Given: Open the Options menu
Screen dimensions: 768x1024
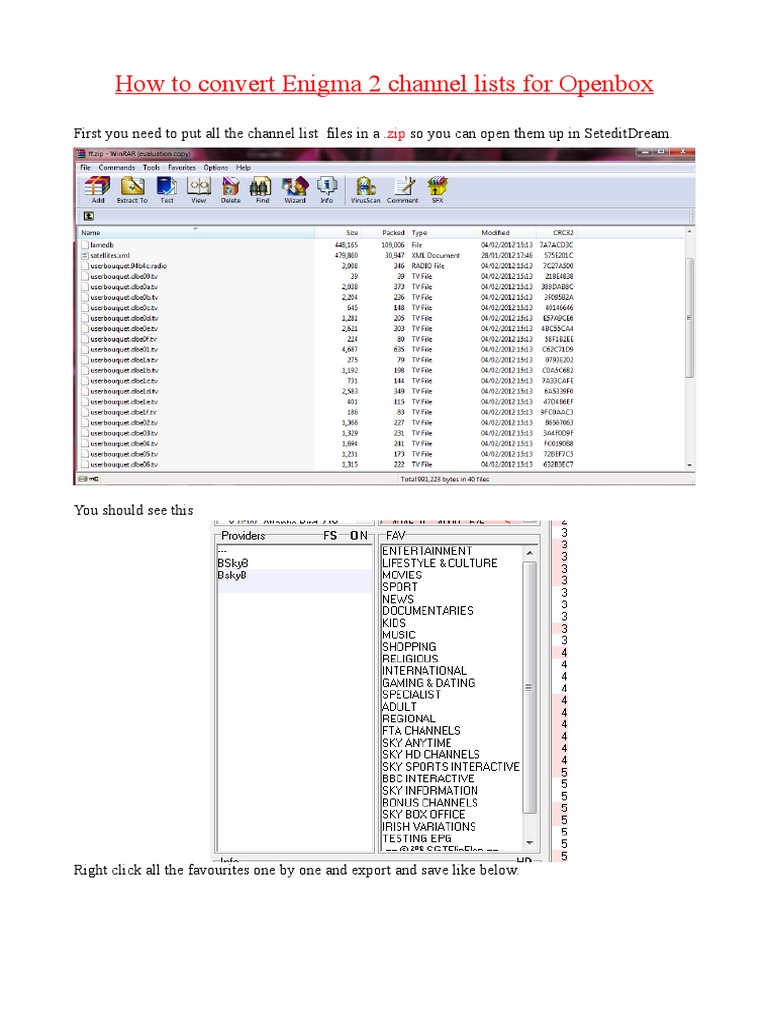Looking at the screenshot, I should point(216,168).
